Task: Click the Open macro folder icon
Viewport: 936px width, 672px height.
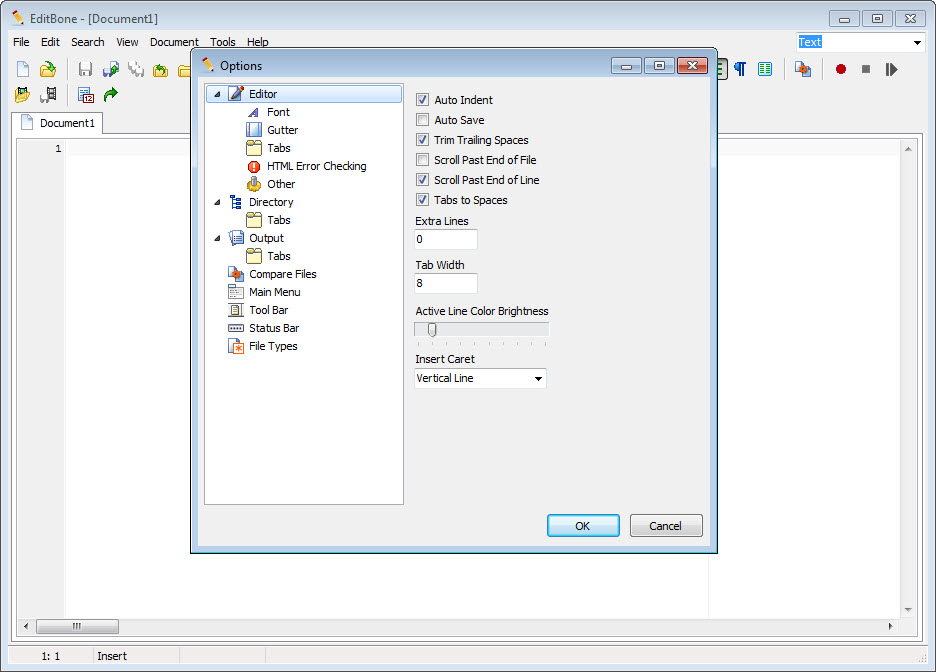Action: pyautogui.click(x=23, y=94)
